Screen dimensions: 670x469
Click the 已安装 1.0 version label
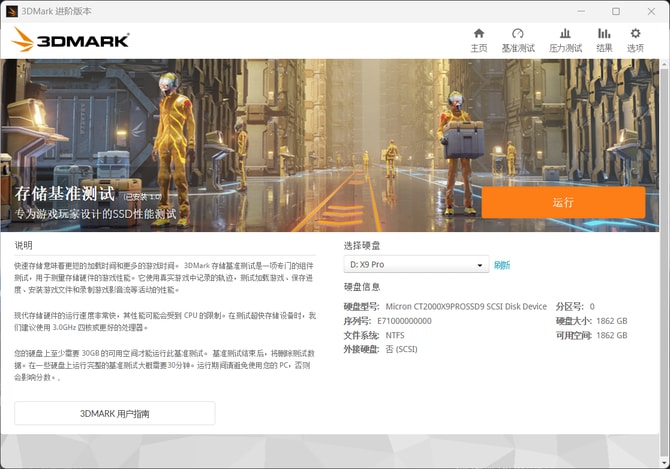click(x=141, y=196)
